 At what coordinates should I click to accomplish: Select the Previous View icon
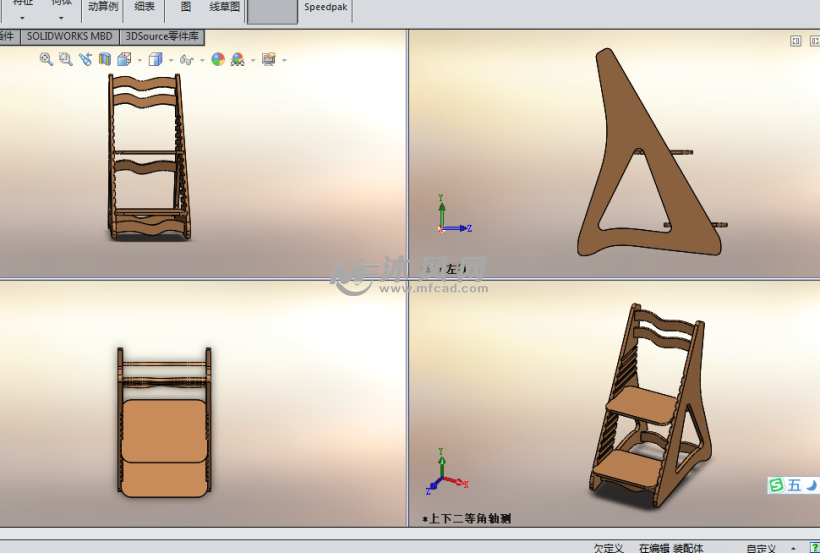click(86, 59)
